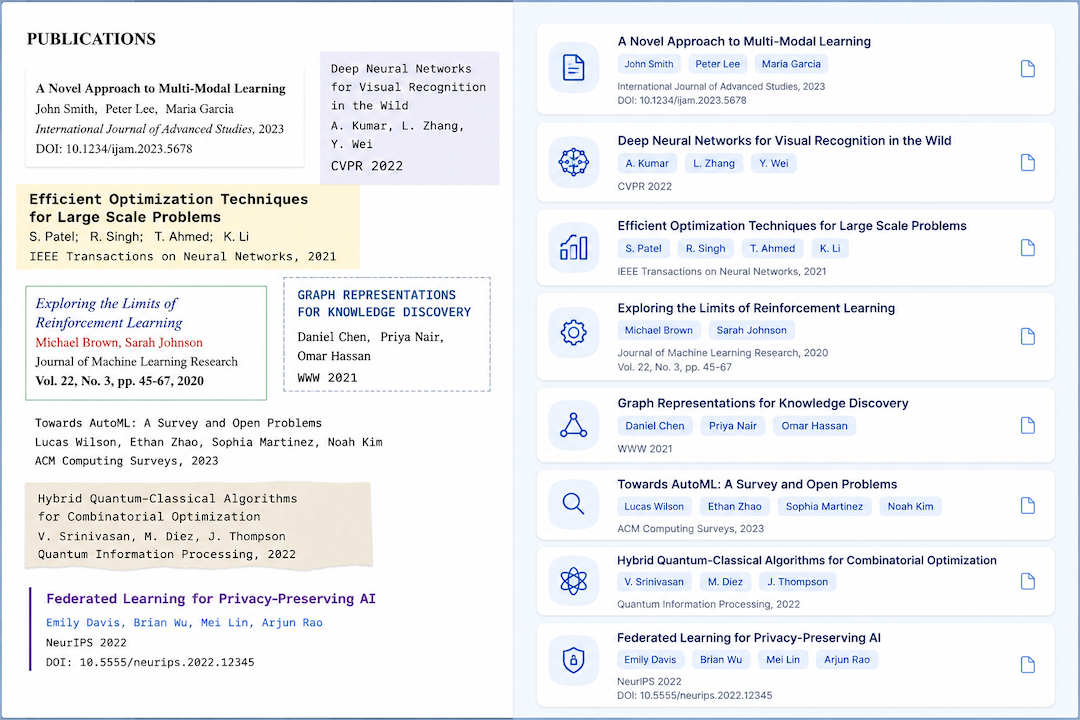1080x720 pixels.
Task: Click the gear icon on the Reinforcement Learning card
Action: (x=573, y=333)
